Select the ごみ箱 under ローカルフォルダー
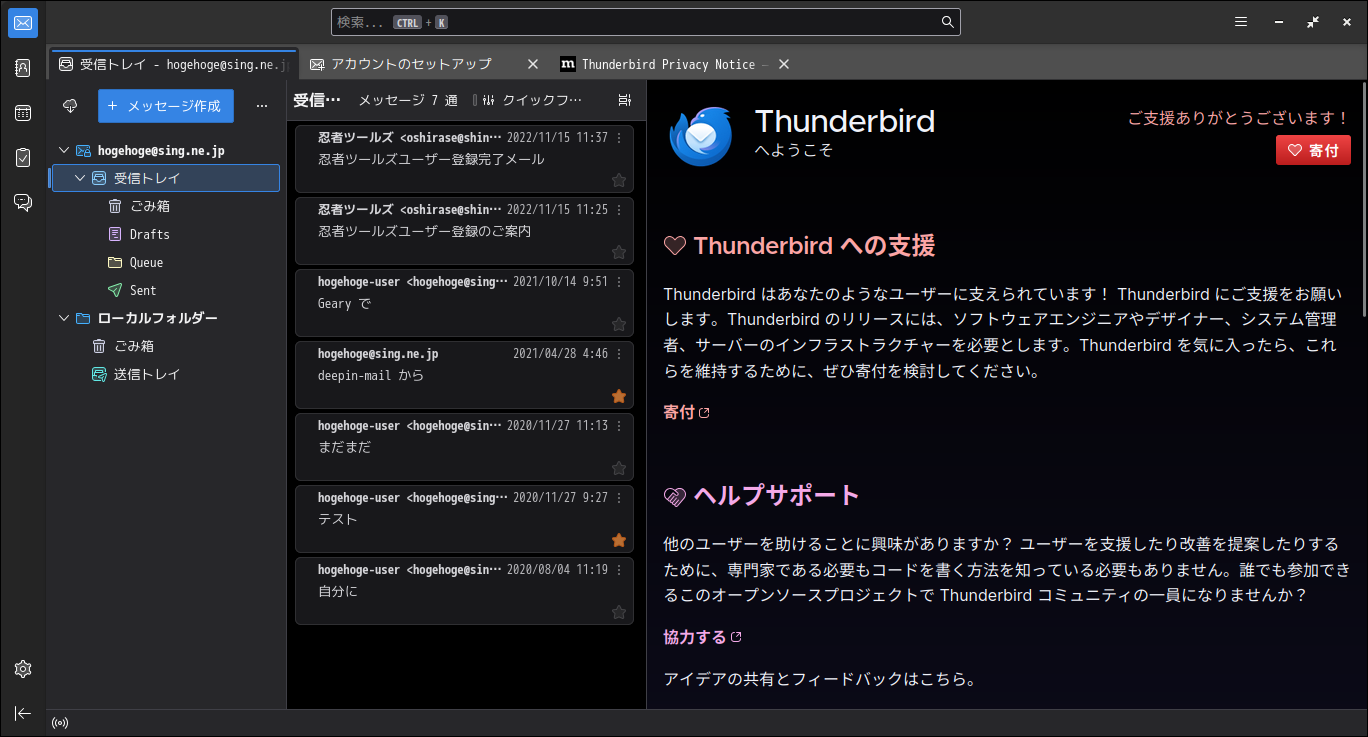1368x737 pixels. [x=165, y=346]
